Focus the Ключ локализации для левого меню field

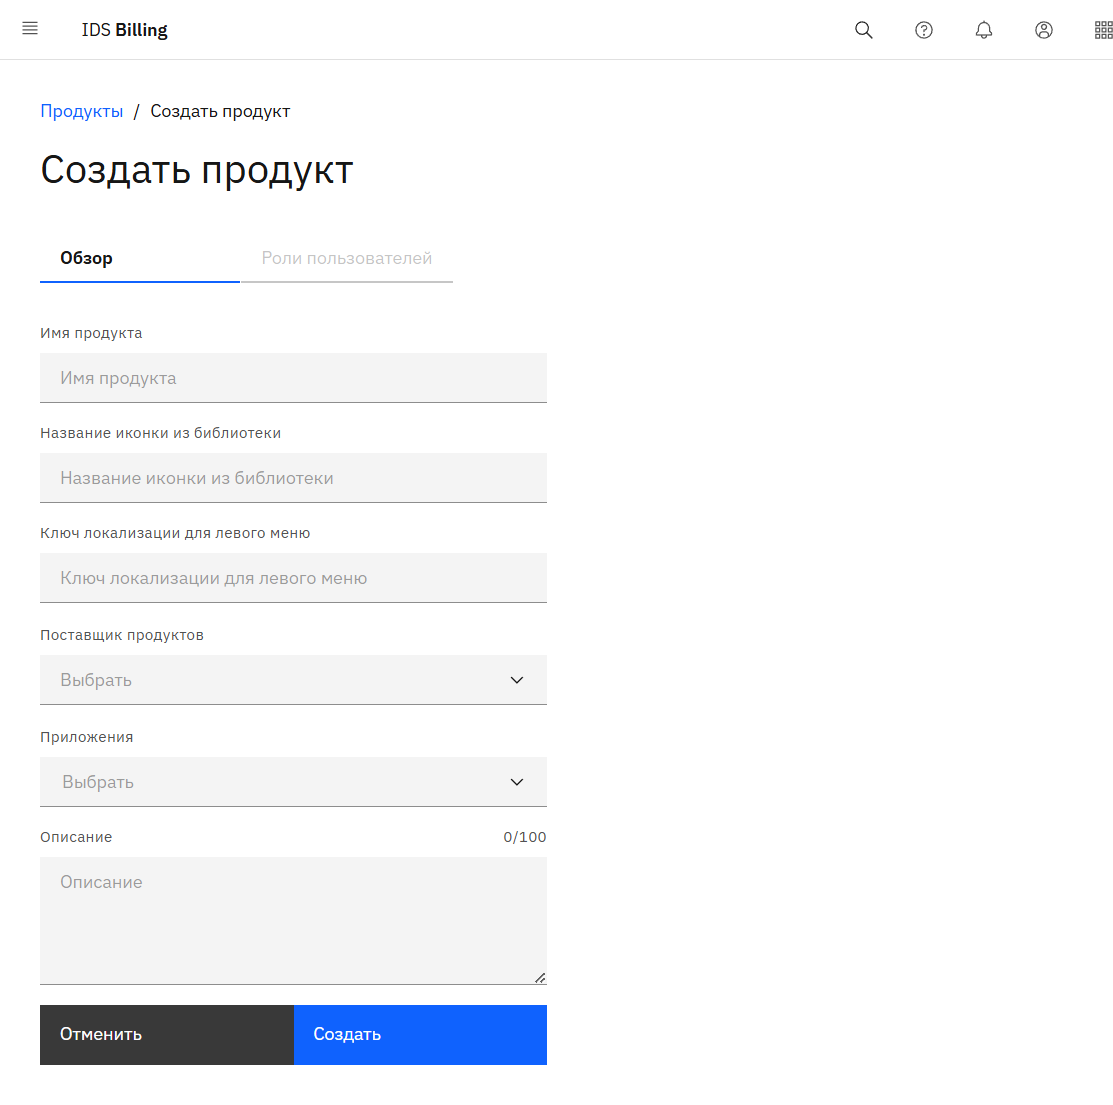(293, 578)
